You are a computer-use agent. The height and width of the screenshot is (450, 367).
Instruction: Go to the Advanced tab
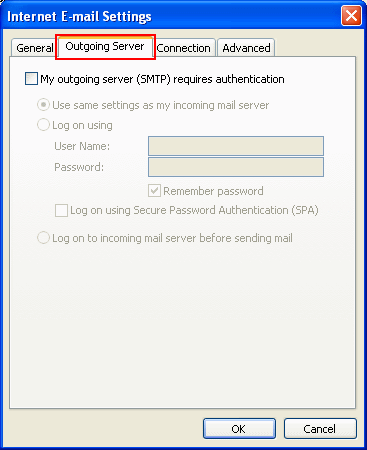(246, 48)
